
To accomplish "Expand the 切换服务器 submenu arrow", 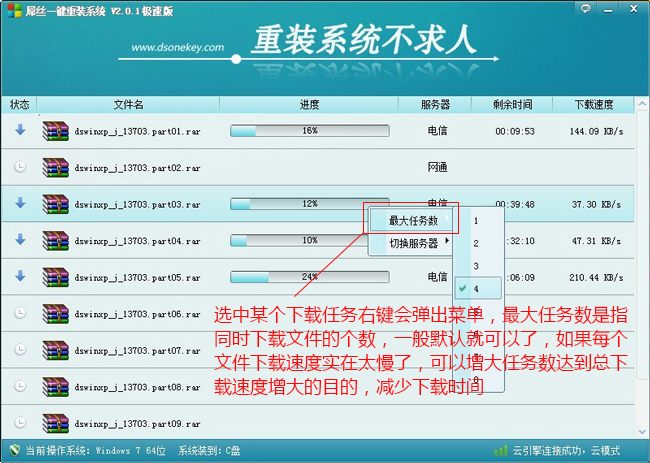I will pyautogui.click(x=447, y=241).
